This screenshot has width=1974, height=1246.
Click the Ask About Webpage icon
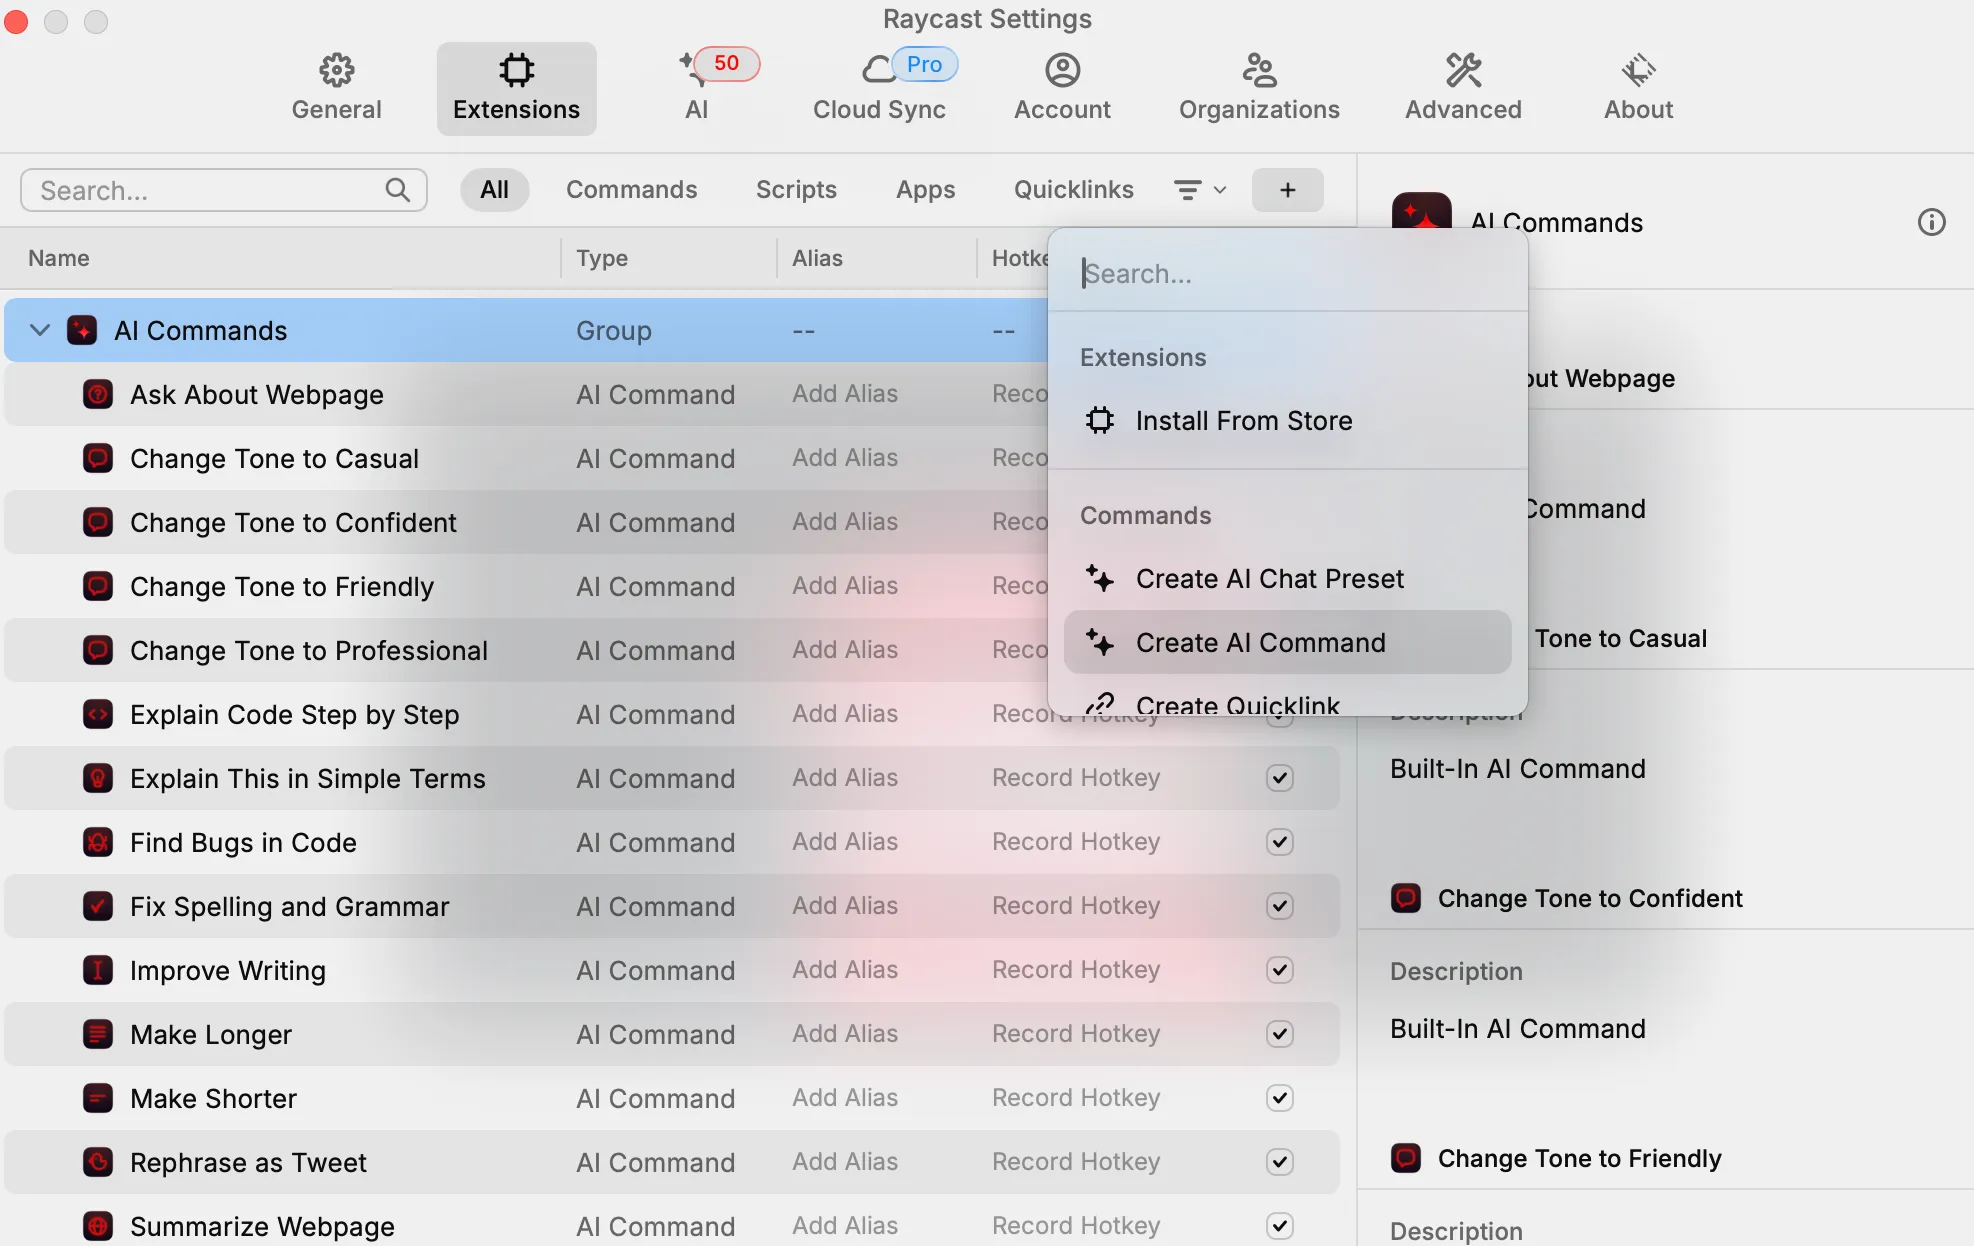(98, 394)
